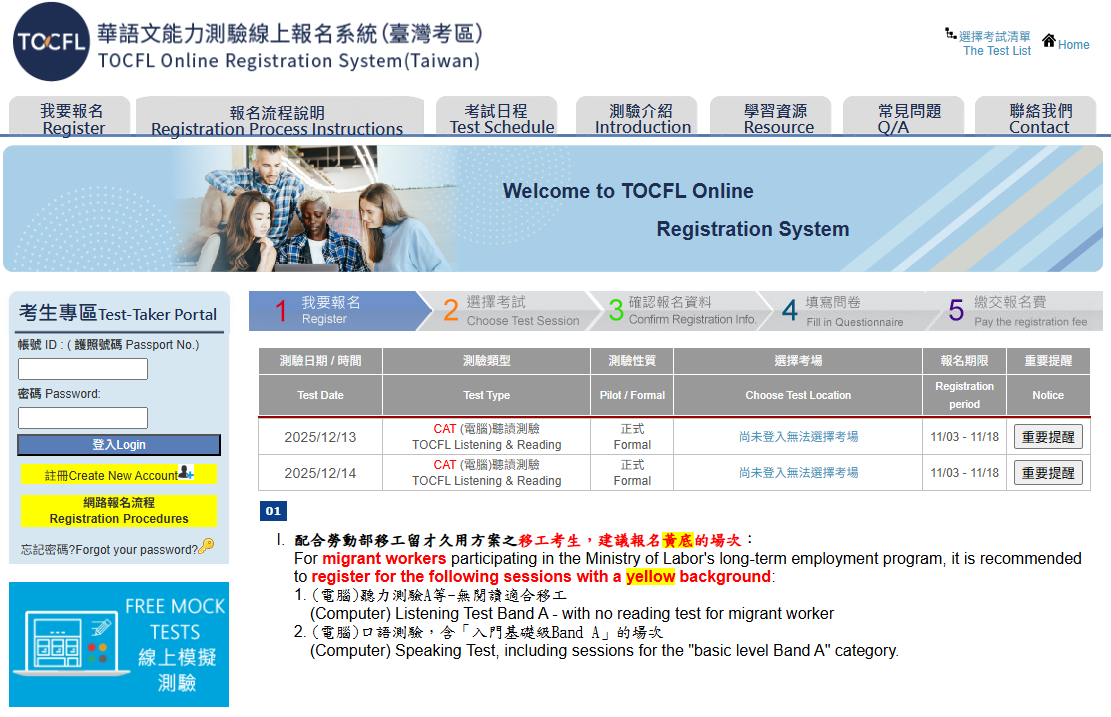Open Registration Process Instructions tab

[x=277, y=120]
